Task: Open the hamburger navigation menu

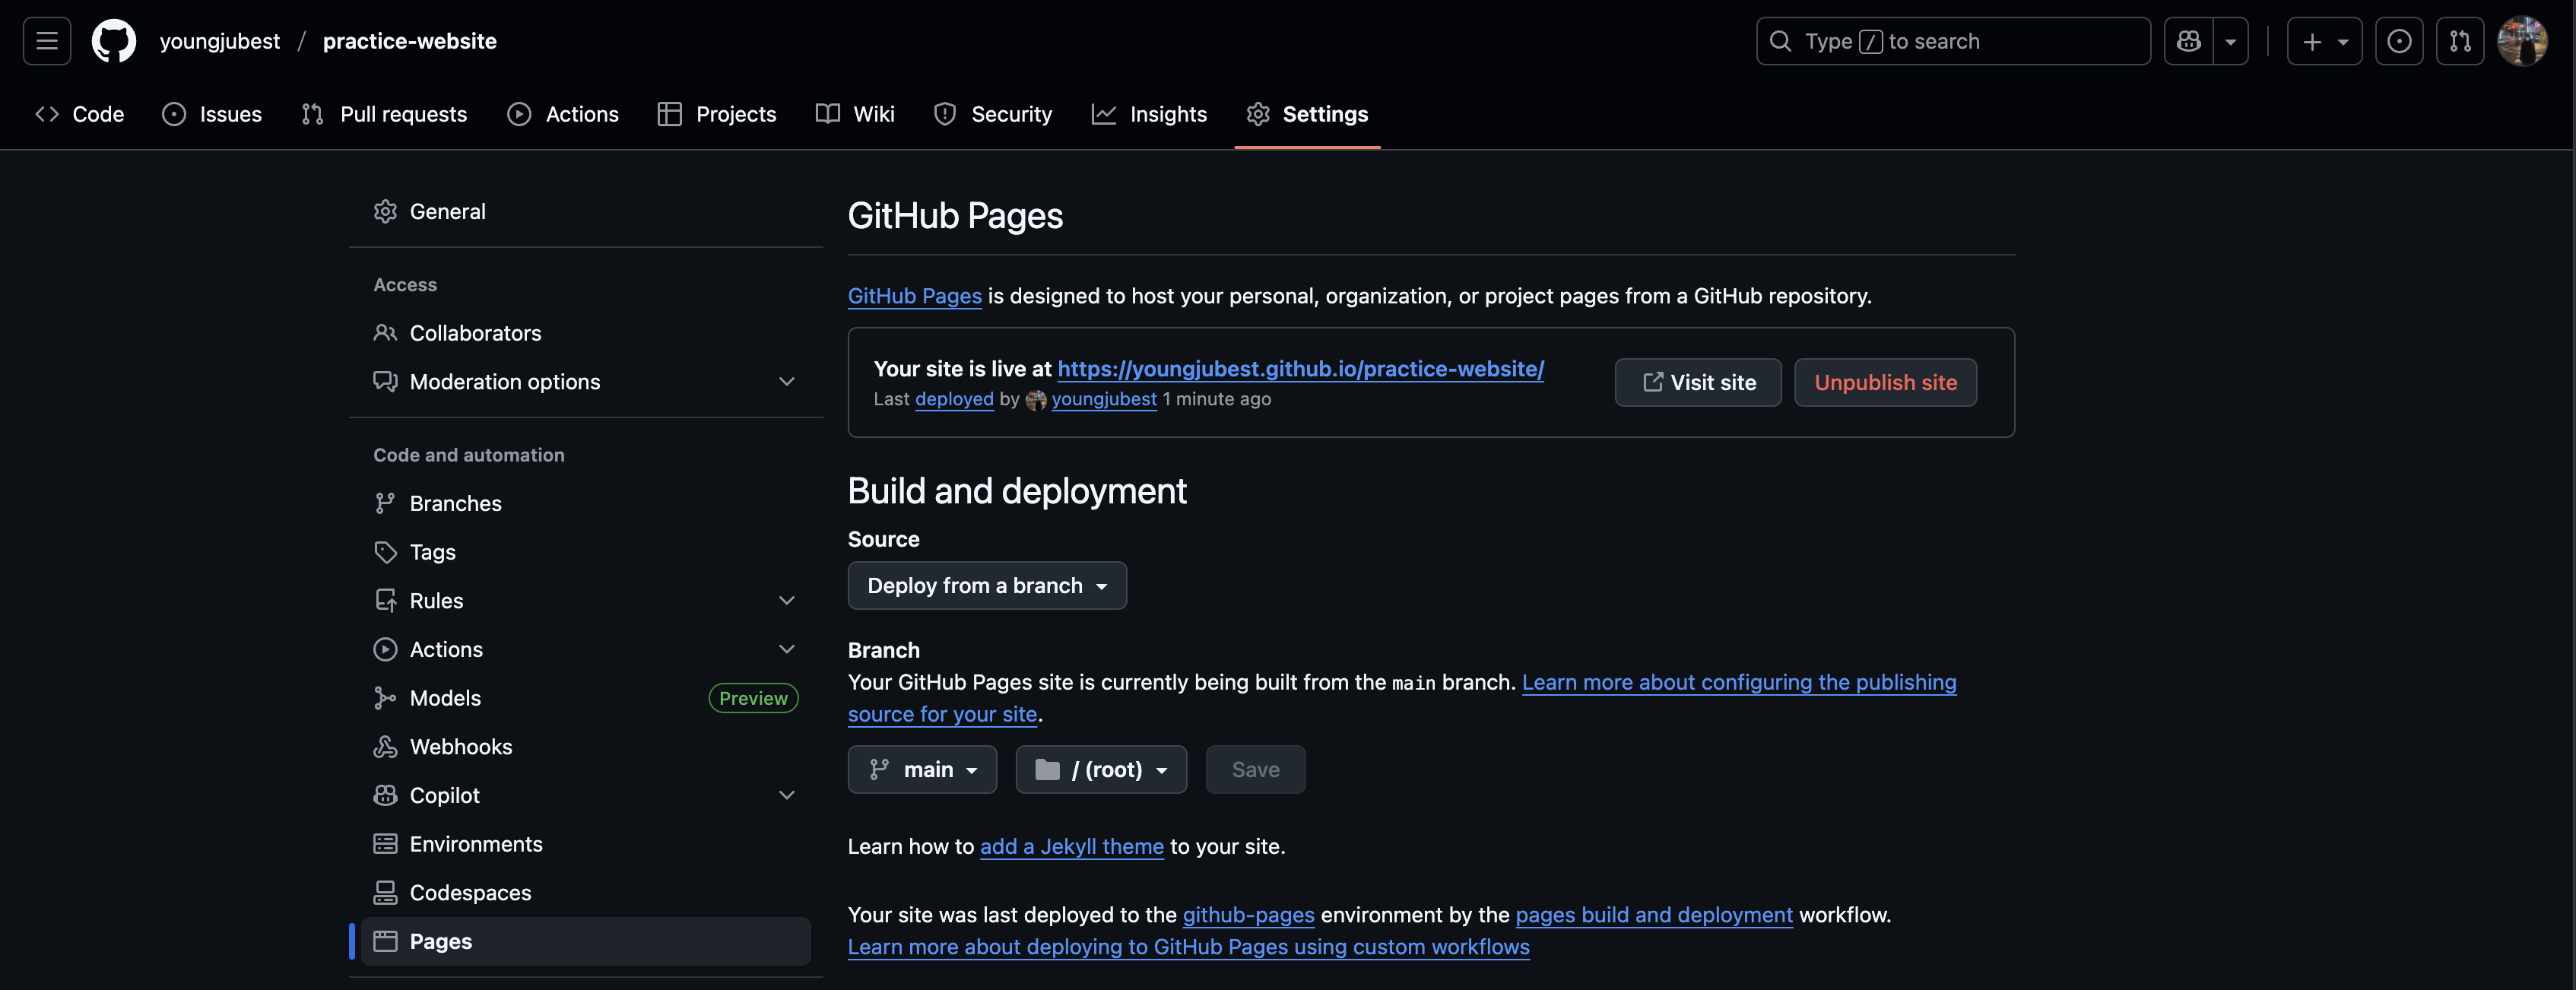Action: [x=47, y=41]
